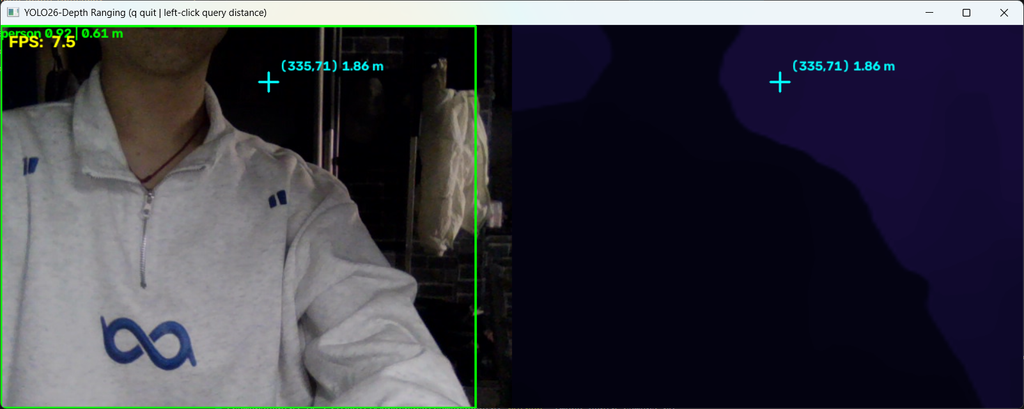Click the green "person 0.92 | 0.61 m" label
1024x409 pixels.
[x=62, y=33]
